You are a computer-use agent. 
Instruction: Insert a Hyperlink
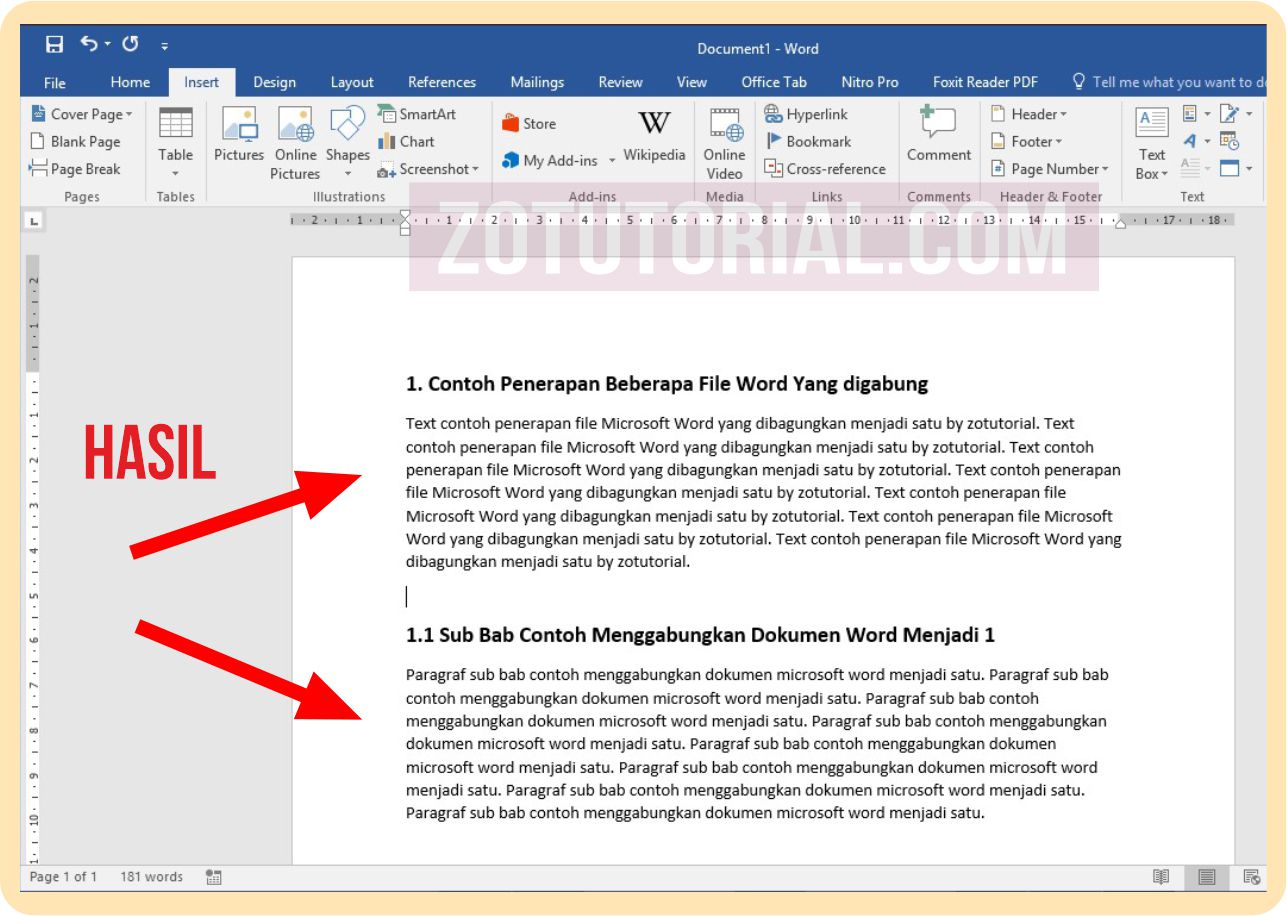coord(805,114)
